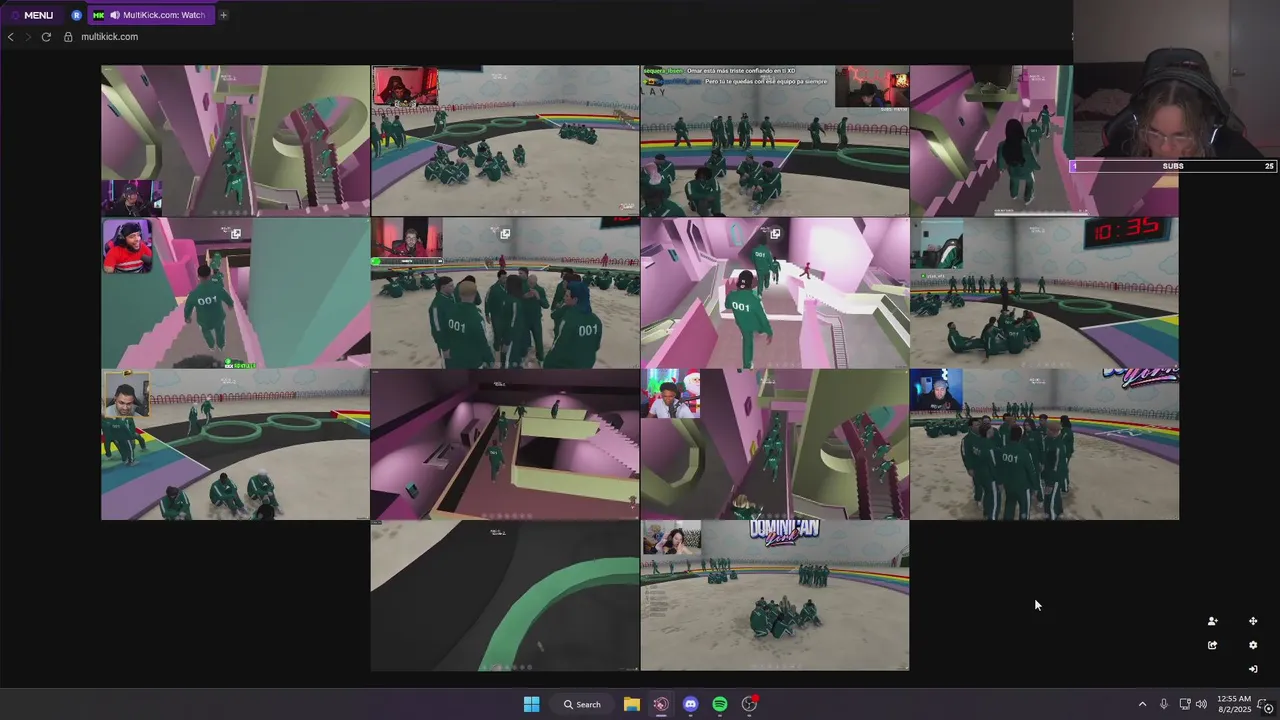Open the active browser taskbar icon

pos(661,704)
